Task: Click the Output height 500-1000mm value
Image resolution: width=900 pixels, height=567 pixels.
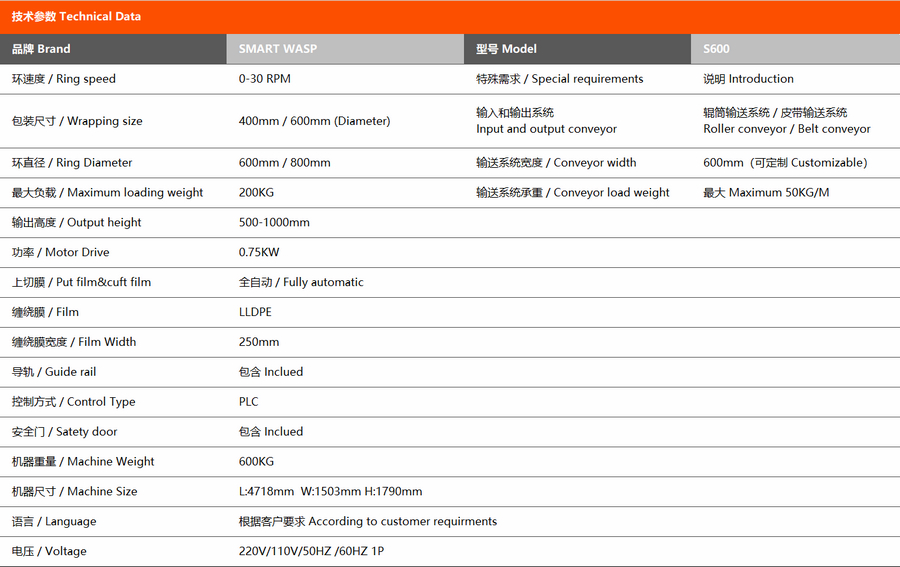Action: coord(274,223)
